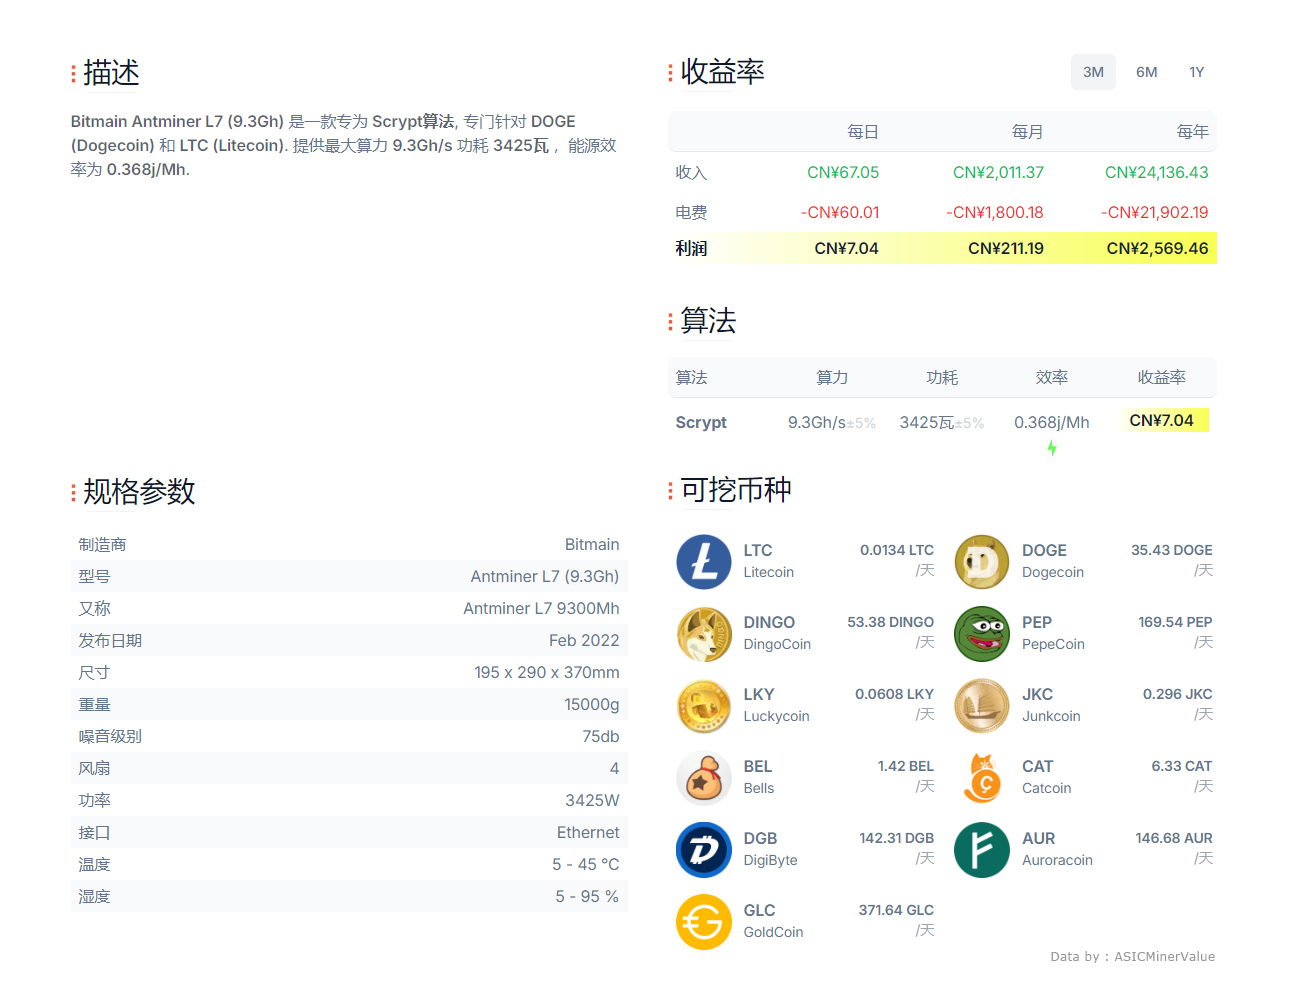This screenshot has height=1003, width=1296.
Task: Click the Data by ASICMinerValue credit
Action: tap(1132, 956)
